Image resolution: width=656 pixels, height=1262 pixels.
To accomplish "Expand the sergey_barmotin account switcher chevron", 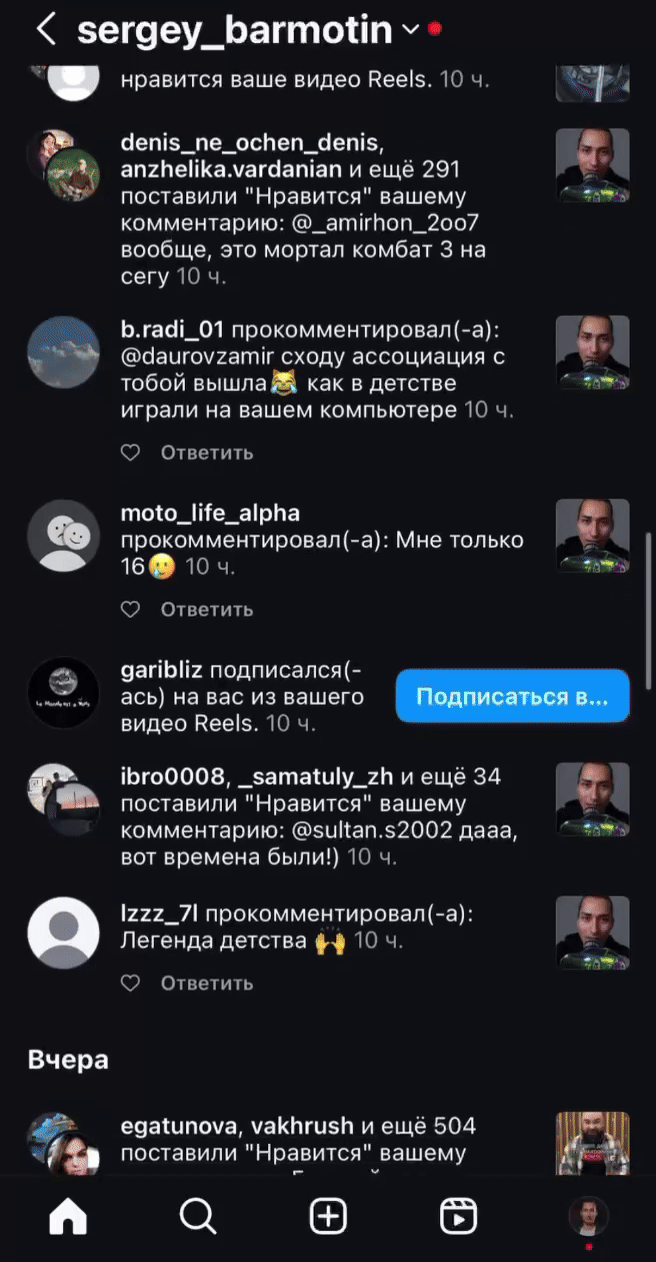I will [410, 30].
